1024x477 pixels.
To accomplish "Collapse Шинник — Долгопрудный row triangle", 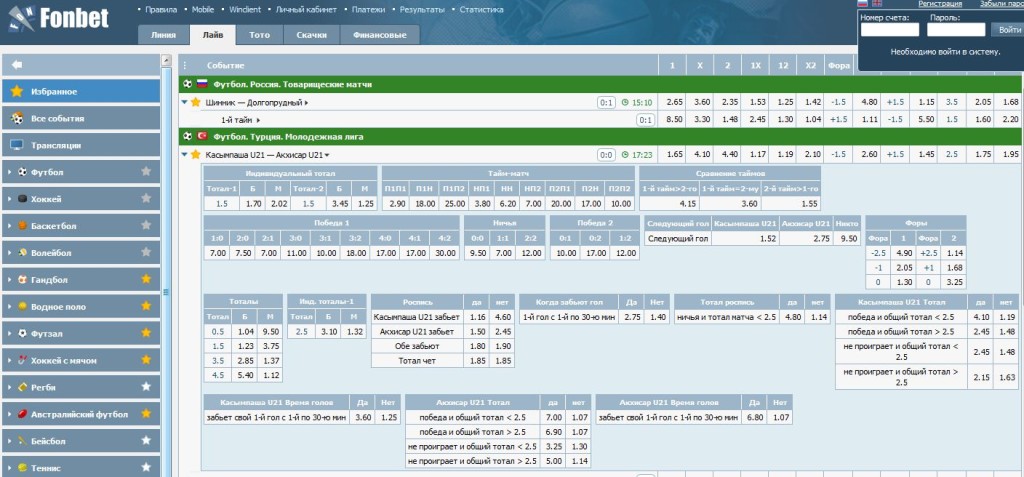I will (184, 103).
